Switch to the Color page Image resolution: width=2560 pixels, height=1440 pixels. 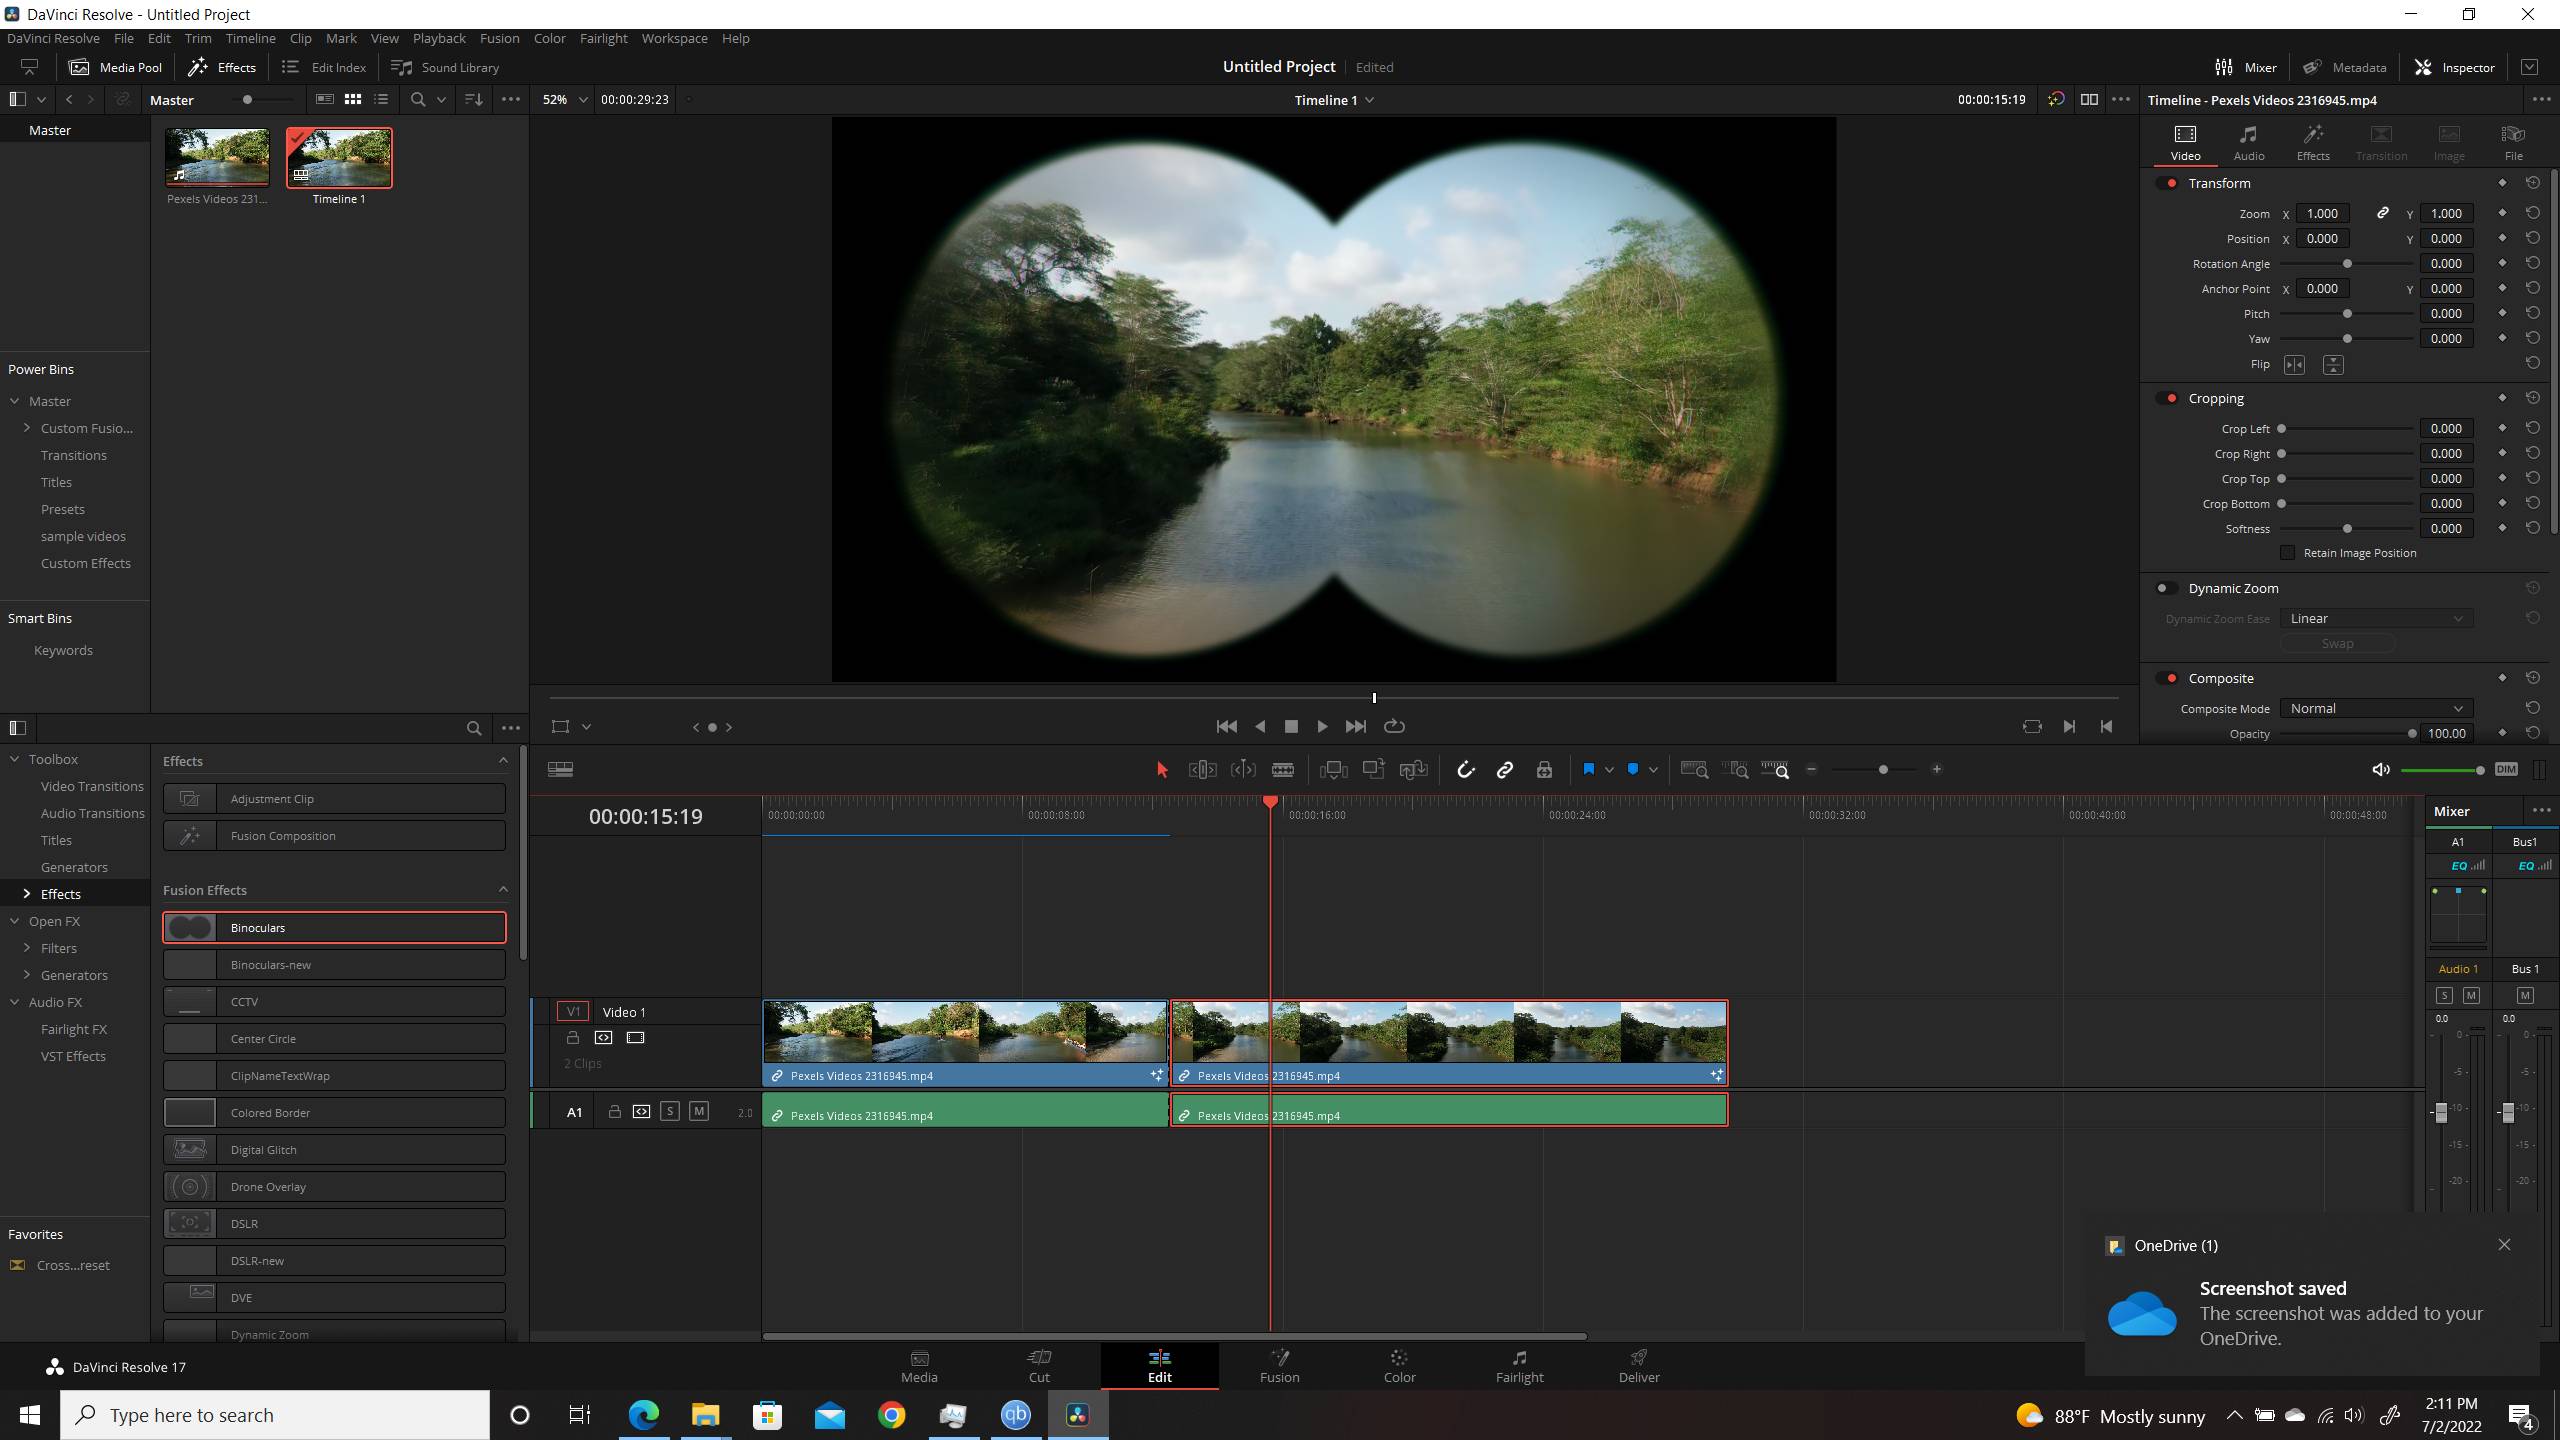1399,1366
